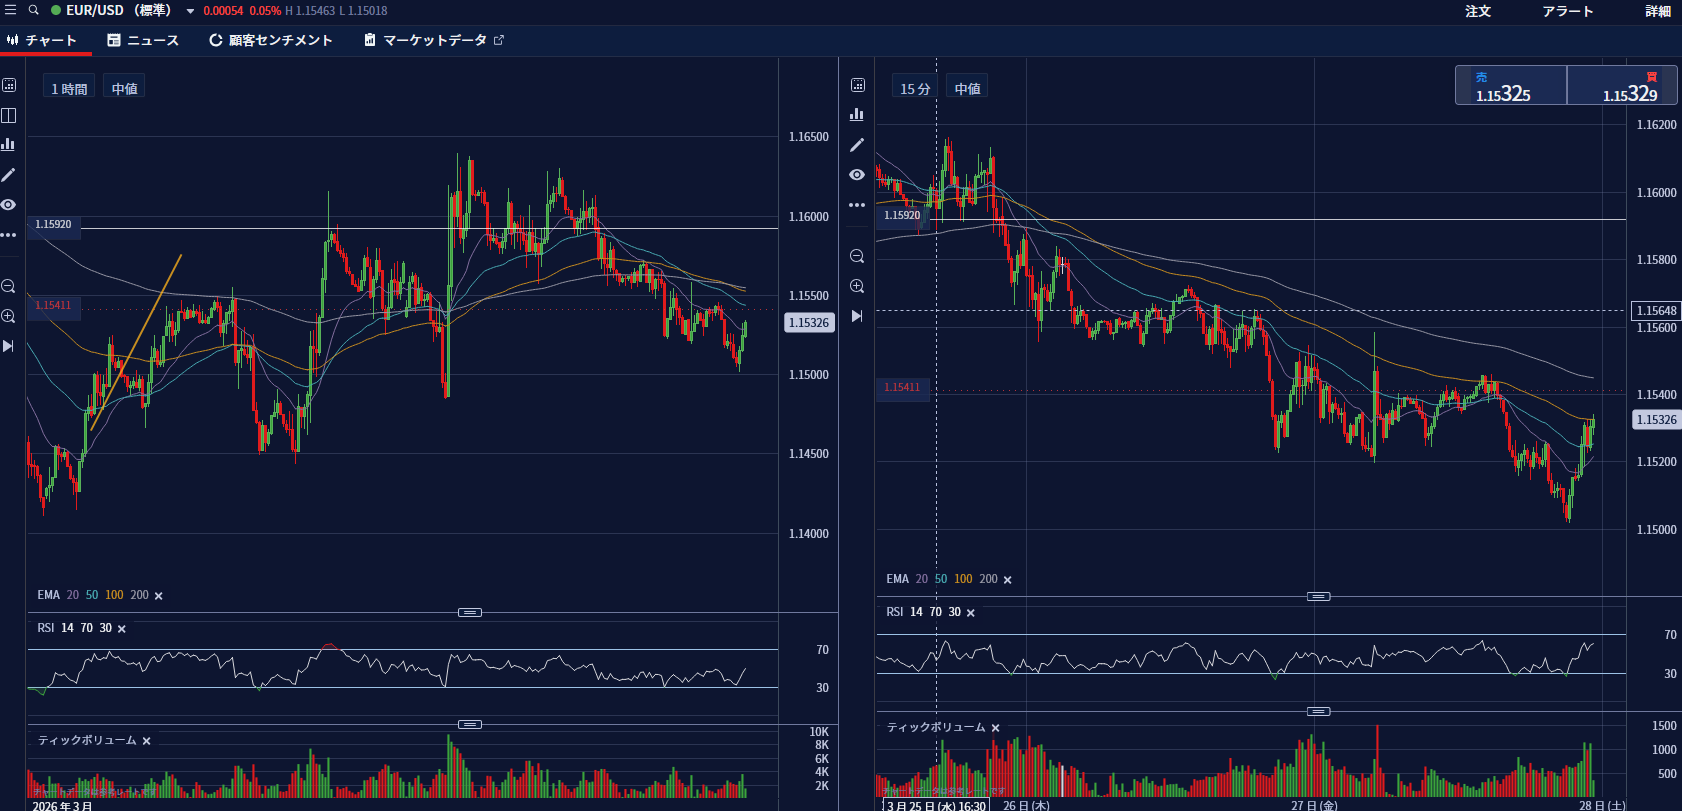The height and width of the screenshot is (811, 1682).
Task: Open right chart calendar/date icon
Action: (x=858, y=85)
